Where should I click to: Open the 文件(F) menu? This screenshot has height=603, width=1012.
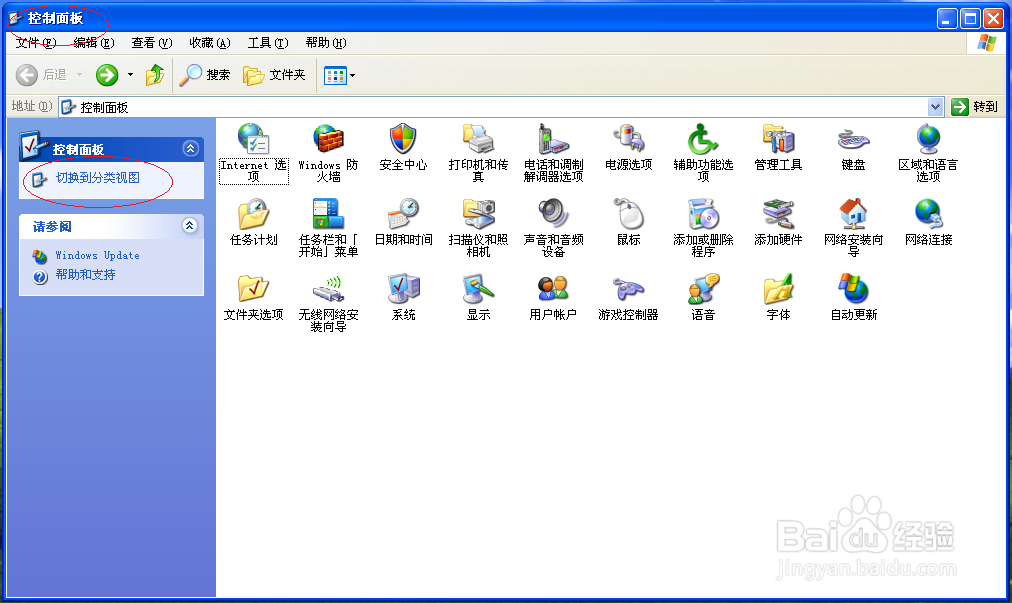[36, 43]
